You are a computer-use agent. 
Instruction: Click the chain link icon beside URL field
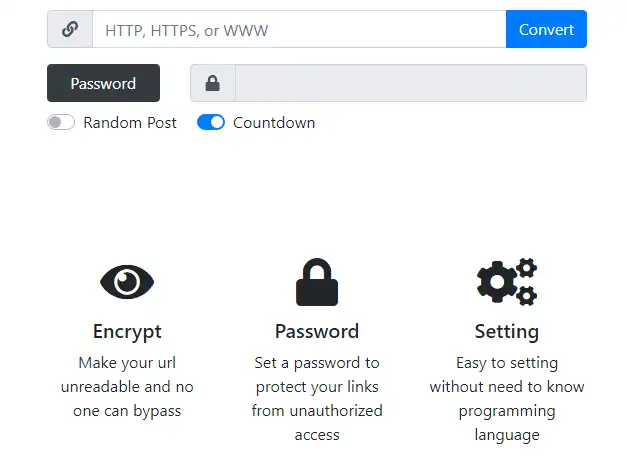tap(70, 30)
